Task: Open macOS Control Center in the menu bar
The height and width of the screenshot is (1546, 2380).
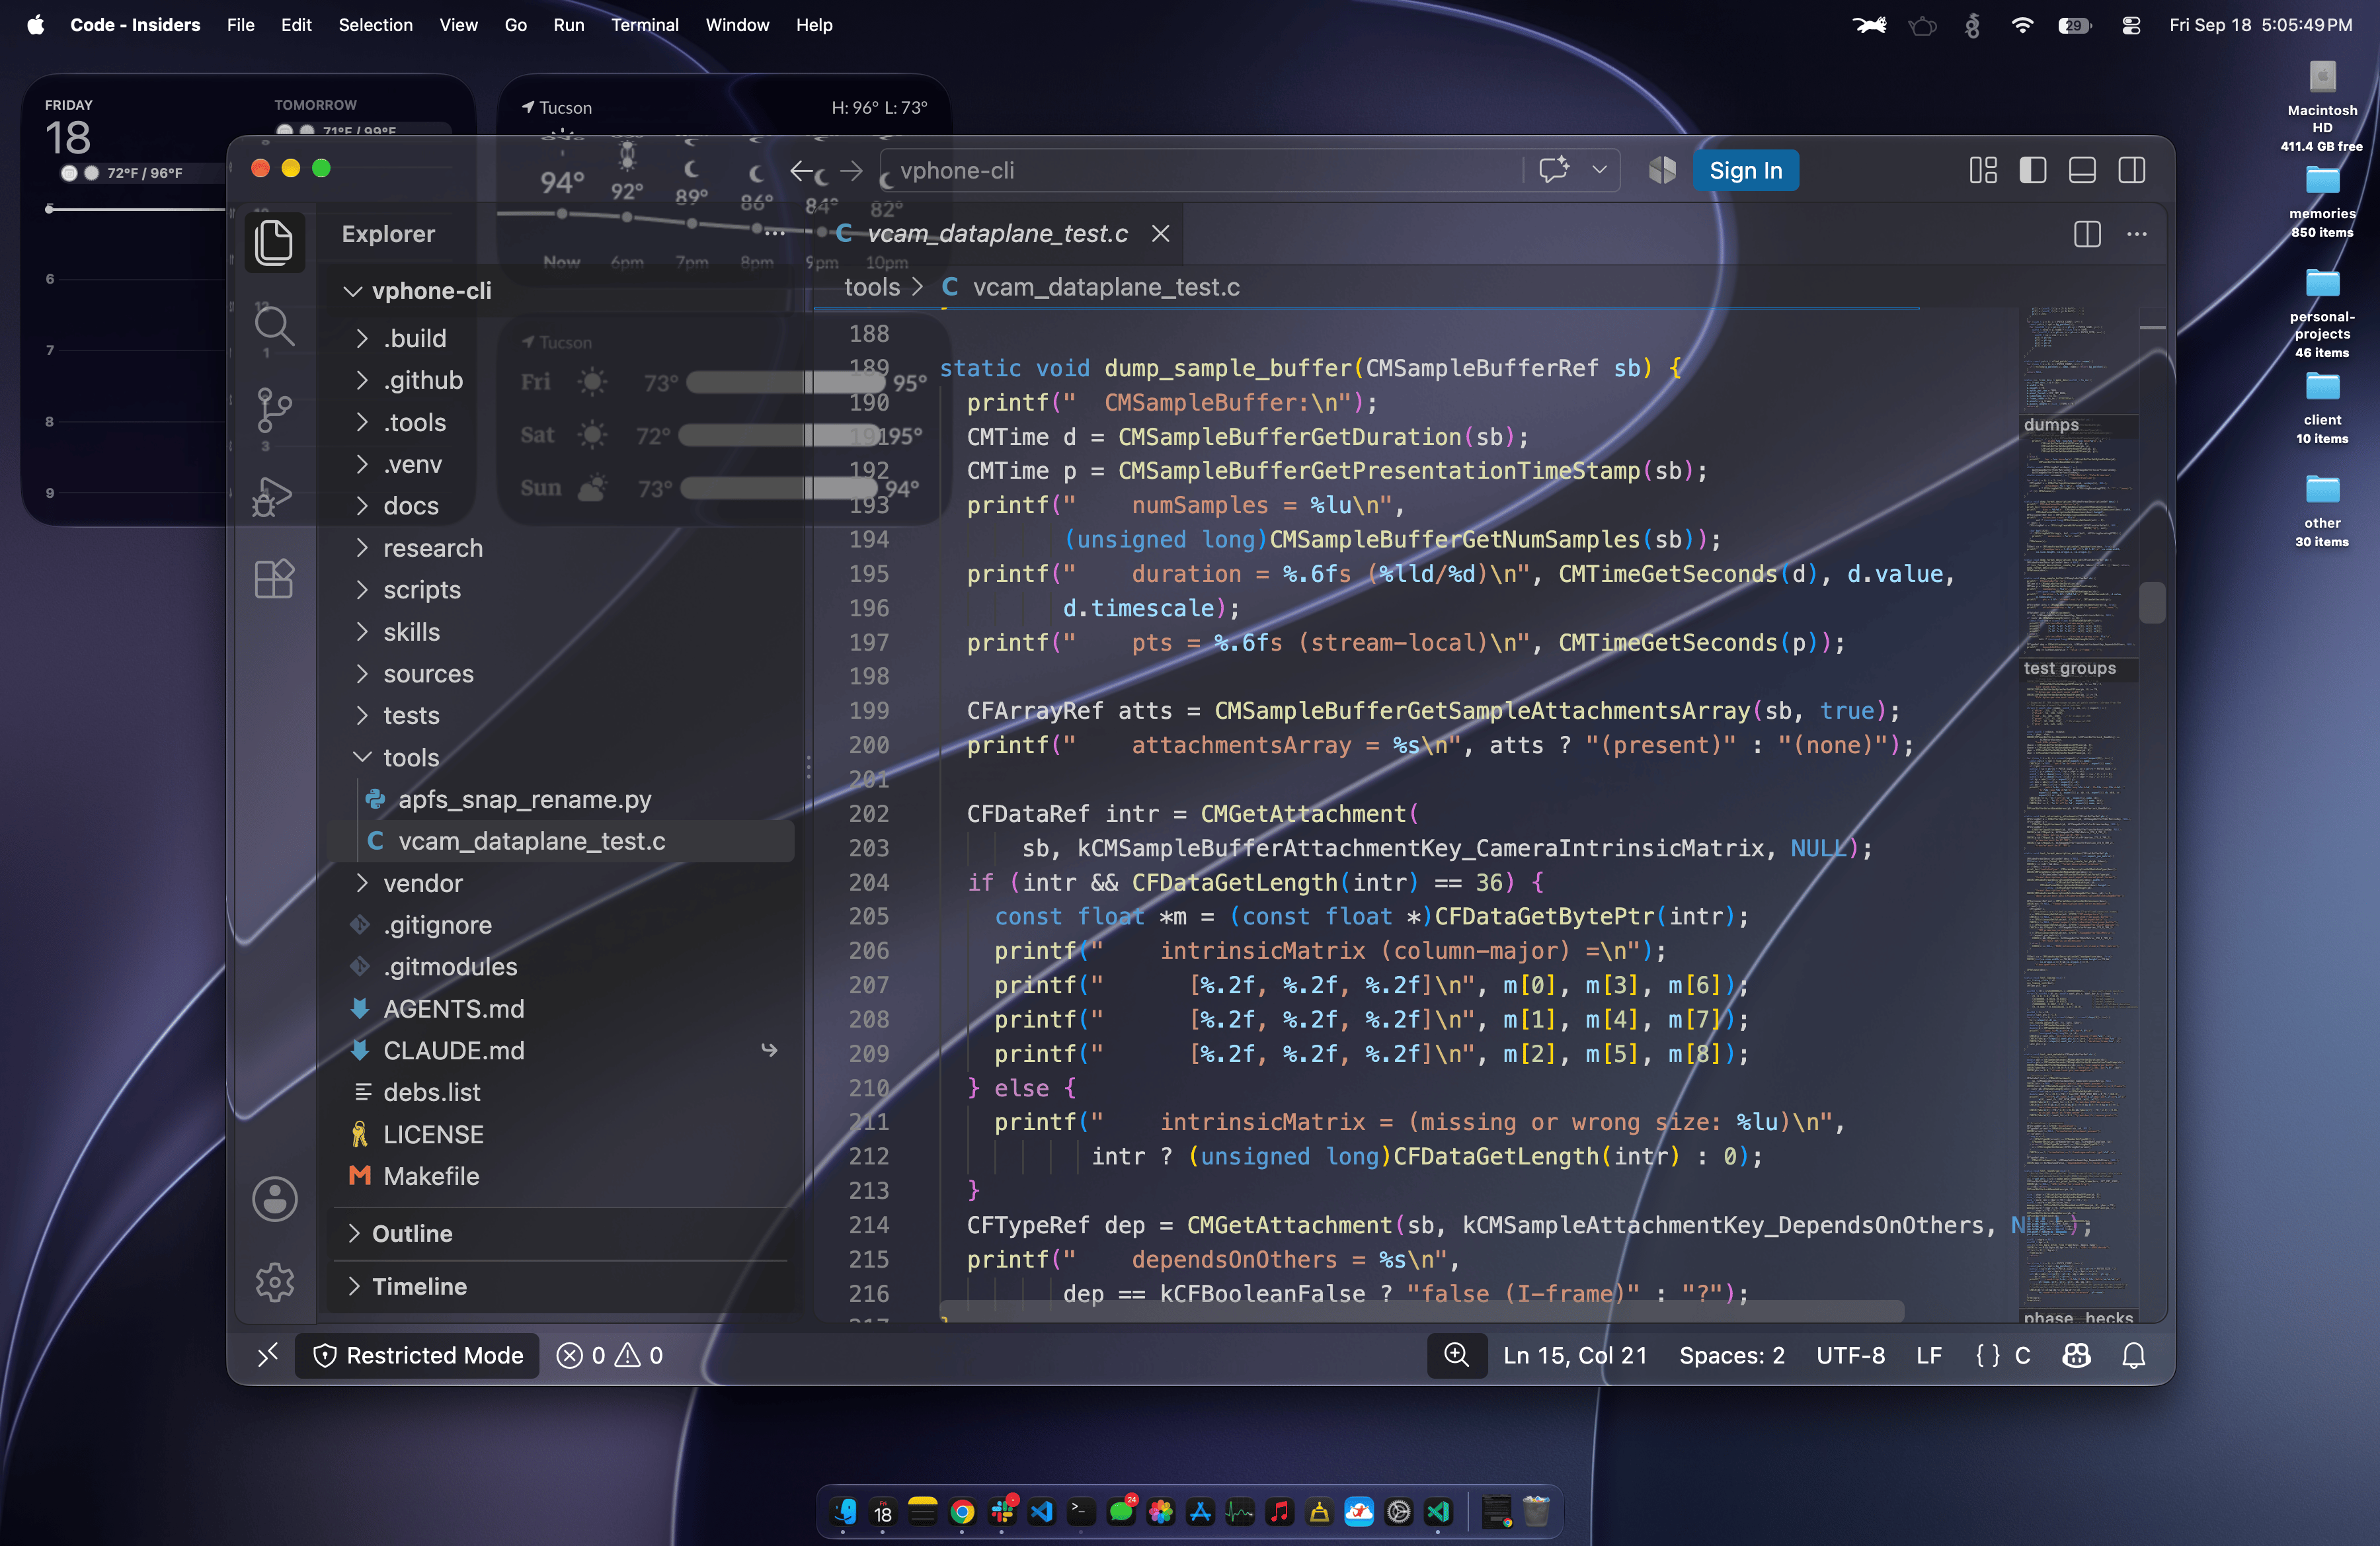Action: tap(2131, 25)
